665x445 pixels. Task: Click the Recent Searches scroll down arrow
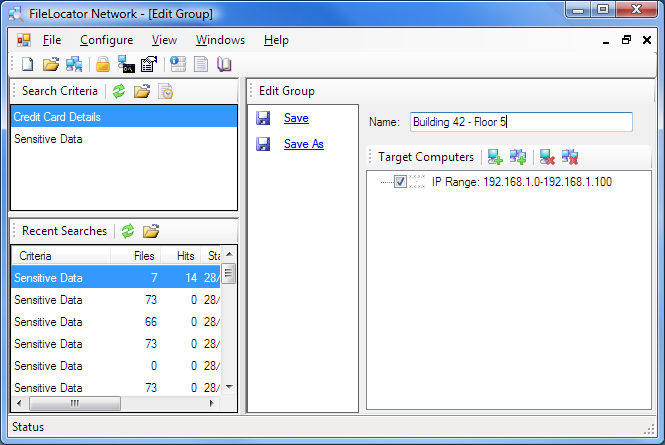[229, 387]
